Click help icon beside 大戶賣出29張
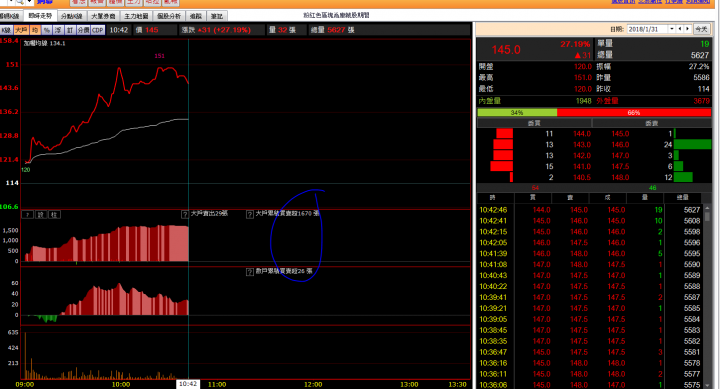The width and height of the screenshot is (720, 389). (185, 214)
